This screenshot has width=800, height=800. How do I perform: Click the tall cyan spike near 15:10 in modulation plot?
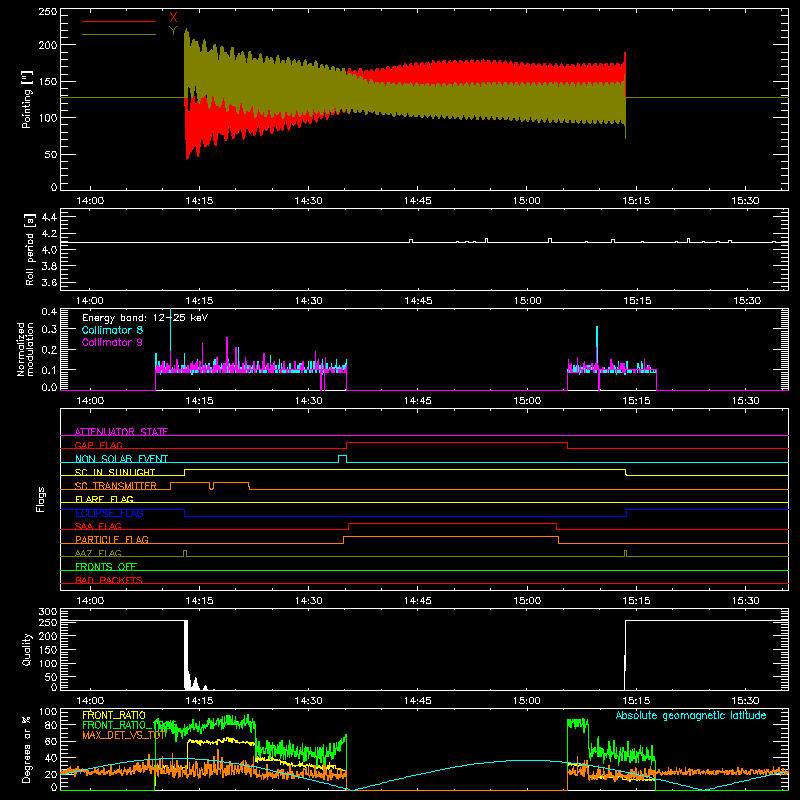pyautogui.click(x=597, y=347)
